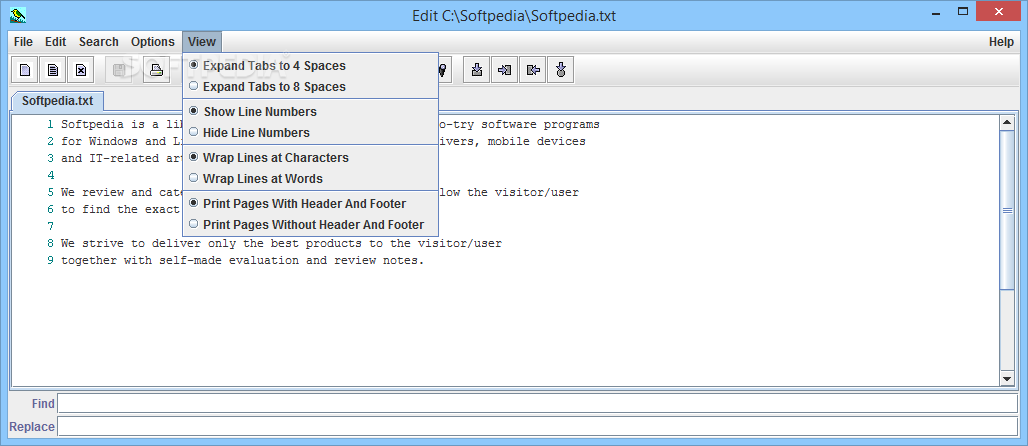Image resolution: width=1028 pixels, height=446 pixels.
Task: Click the open document icon with text lines
Action: tap(52, 70)
